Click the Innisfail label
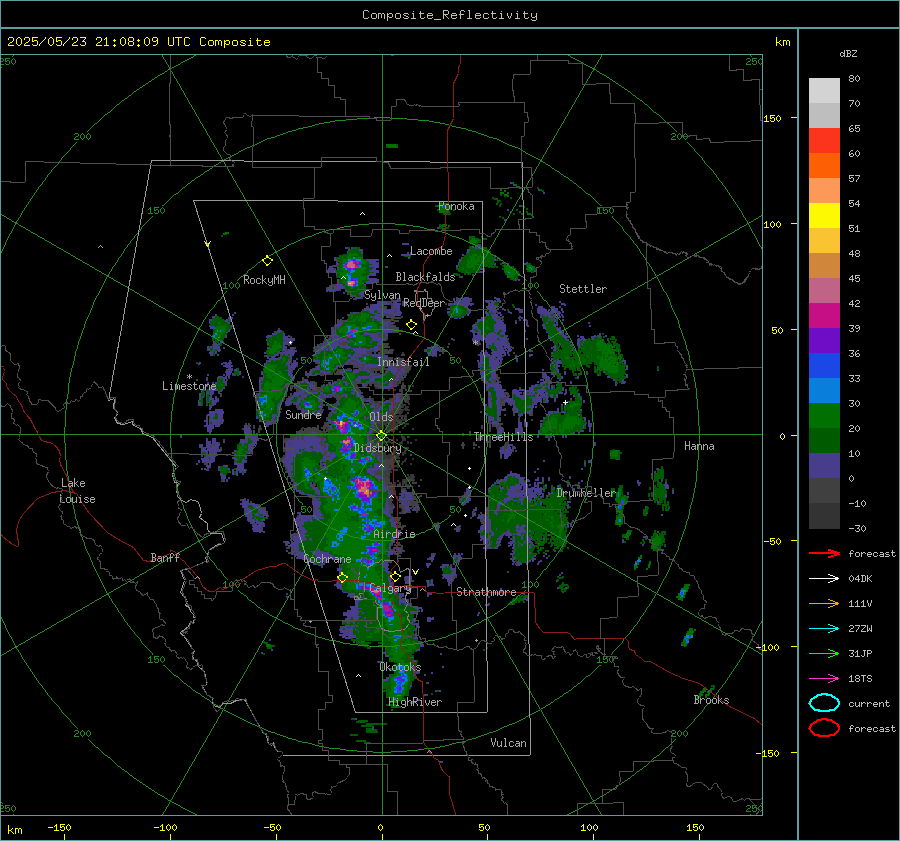Screen dimensions: 900x841 [x=403, y=362]
